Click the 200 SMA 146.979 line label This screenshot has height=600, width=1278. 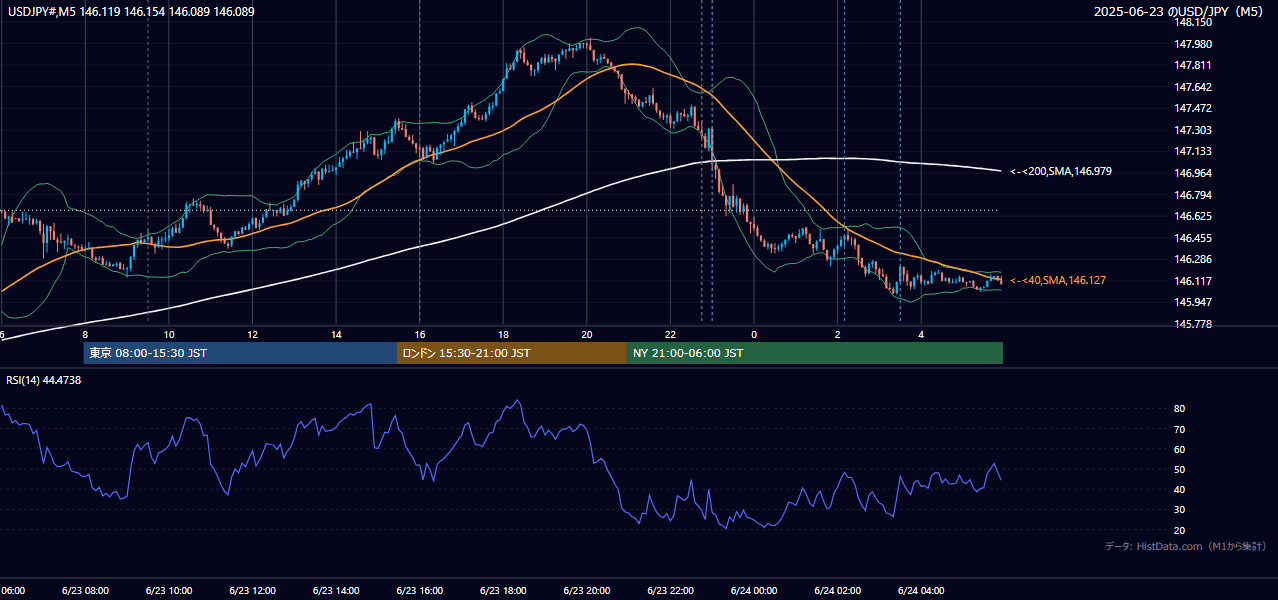click(1061, 172)
